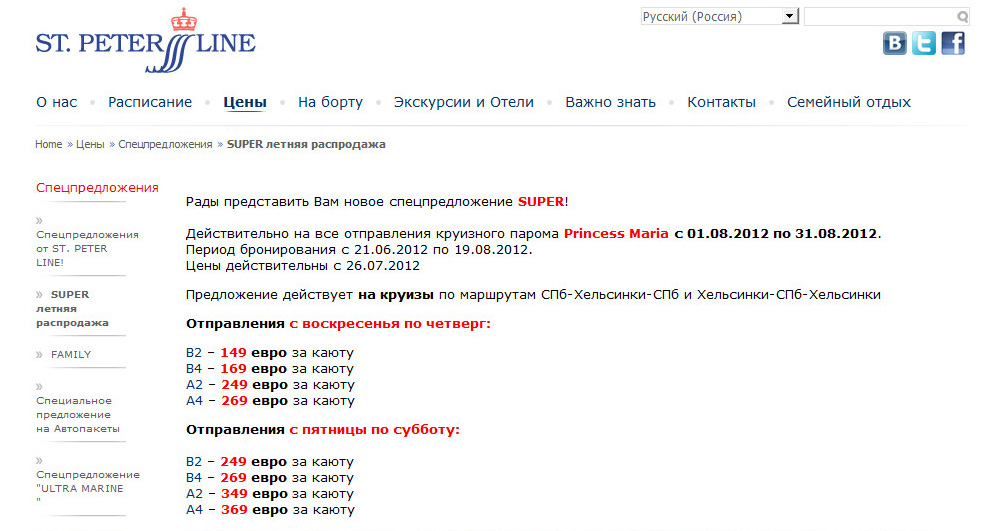Screen dimensions: 990x531
Task: Open the VKontakte social page icon
Action: [x=894, y=43]
